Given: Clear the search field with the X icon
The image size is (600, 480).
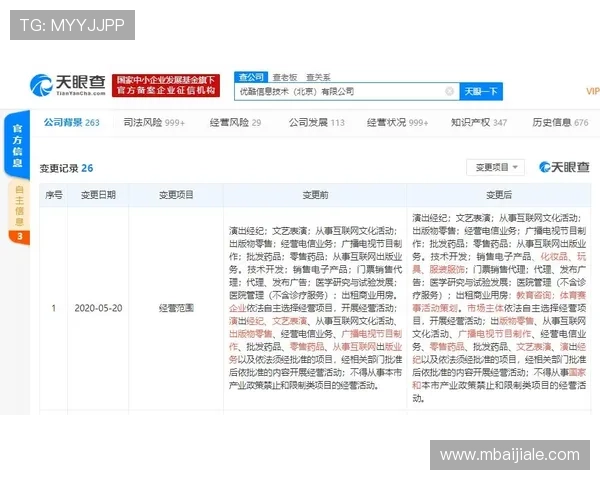Looking at the screenshot, I should click(x=450, y=91).
